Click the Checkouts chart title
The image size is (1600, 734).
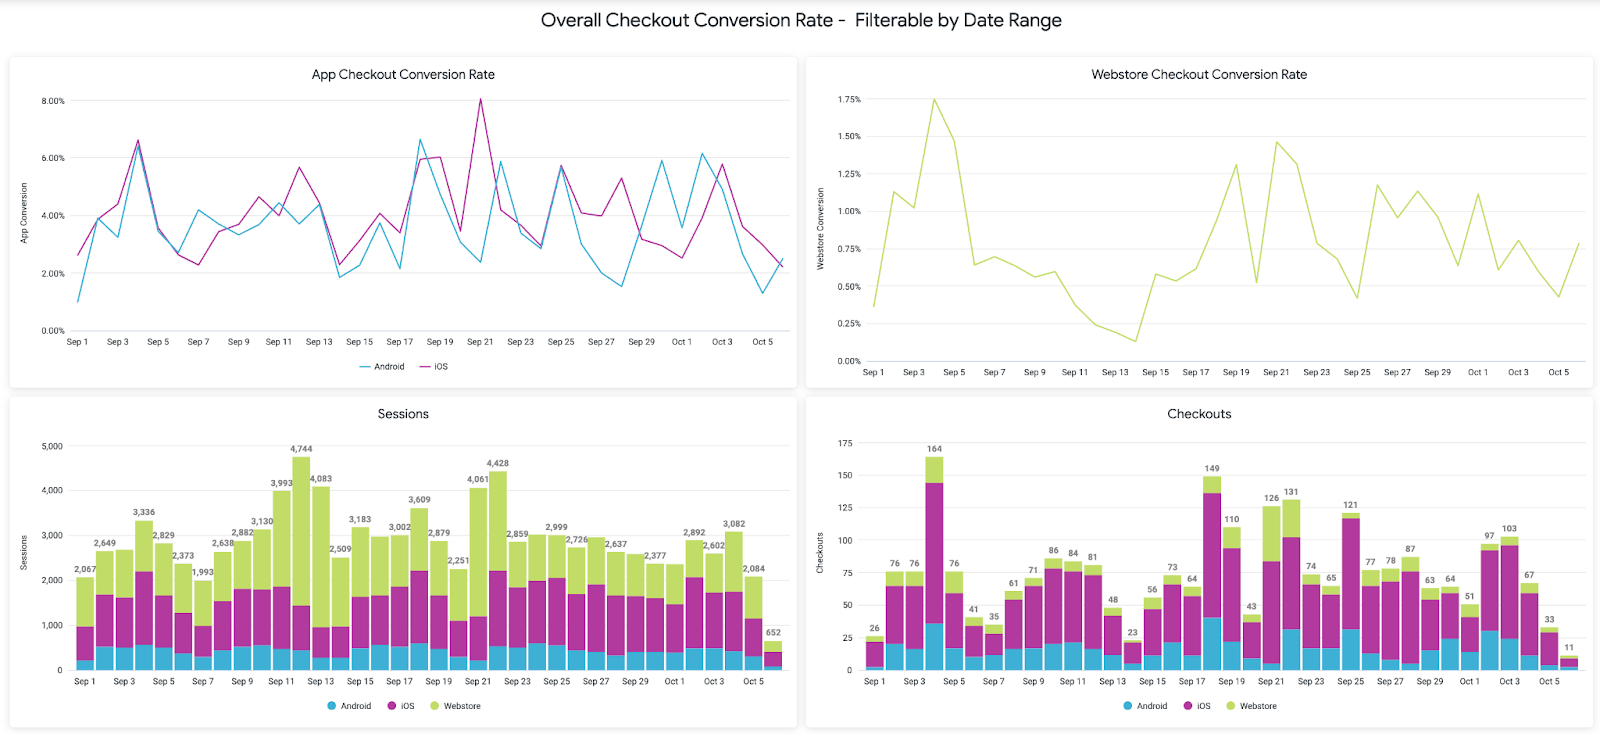[x=1199, y=414]
